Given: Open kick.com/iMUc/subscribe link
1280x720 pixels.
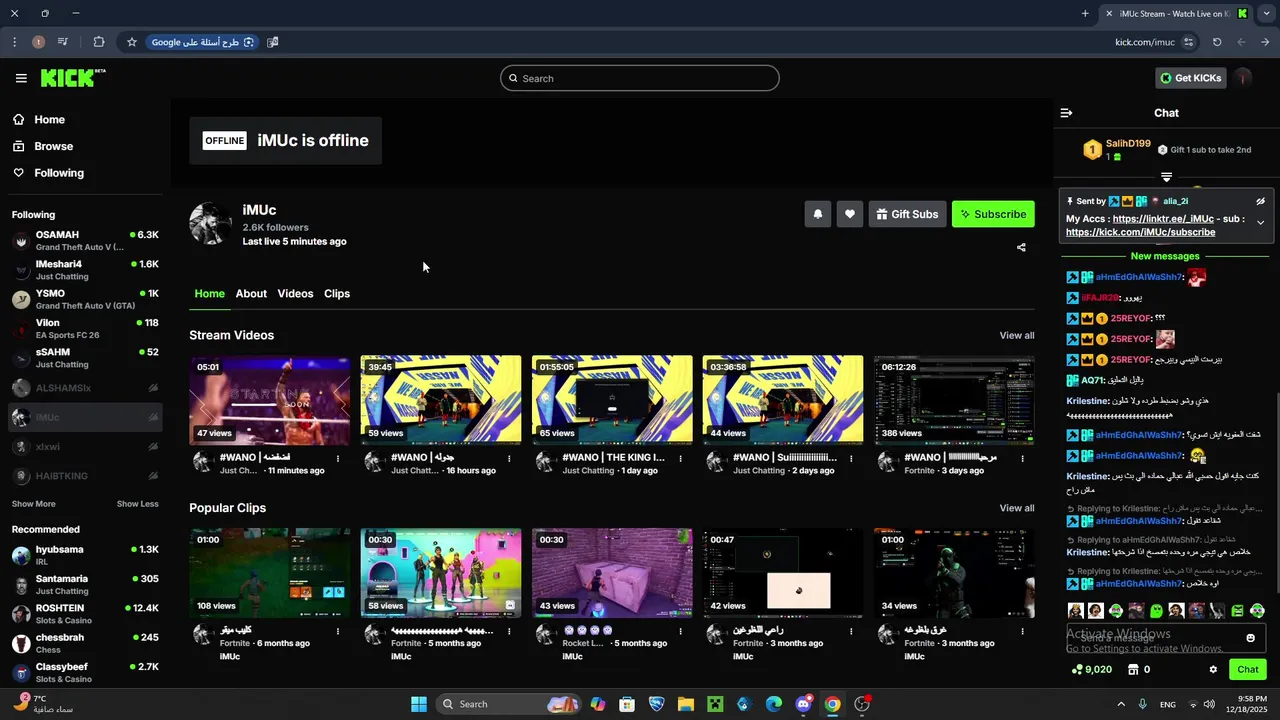Looking at the screenshot, I should (x=1140, y=232).
